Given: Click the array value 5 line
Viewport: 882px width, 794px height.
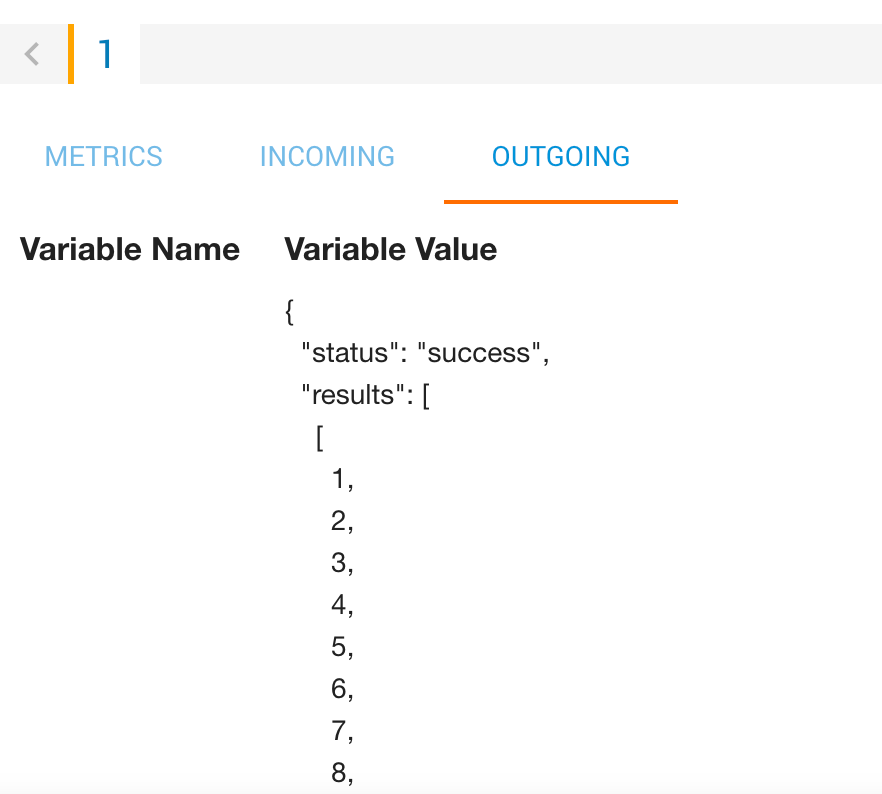Looking at the screenshot, I should point(342,647).
